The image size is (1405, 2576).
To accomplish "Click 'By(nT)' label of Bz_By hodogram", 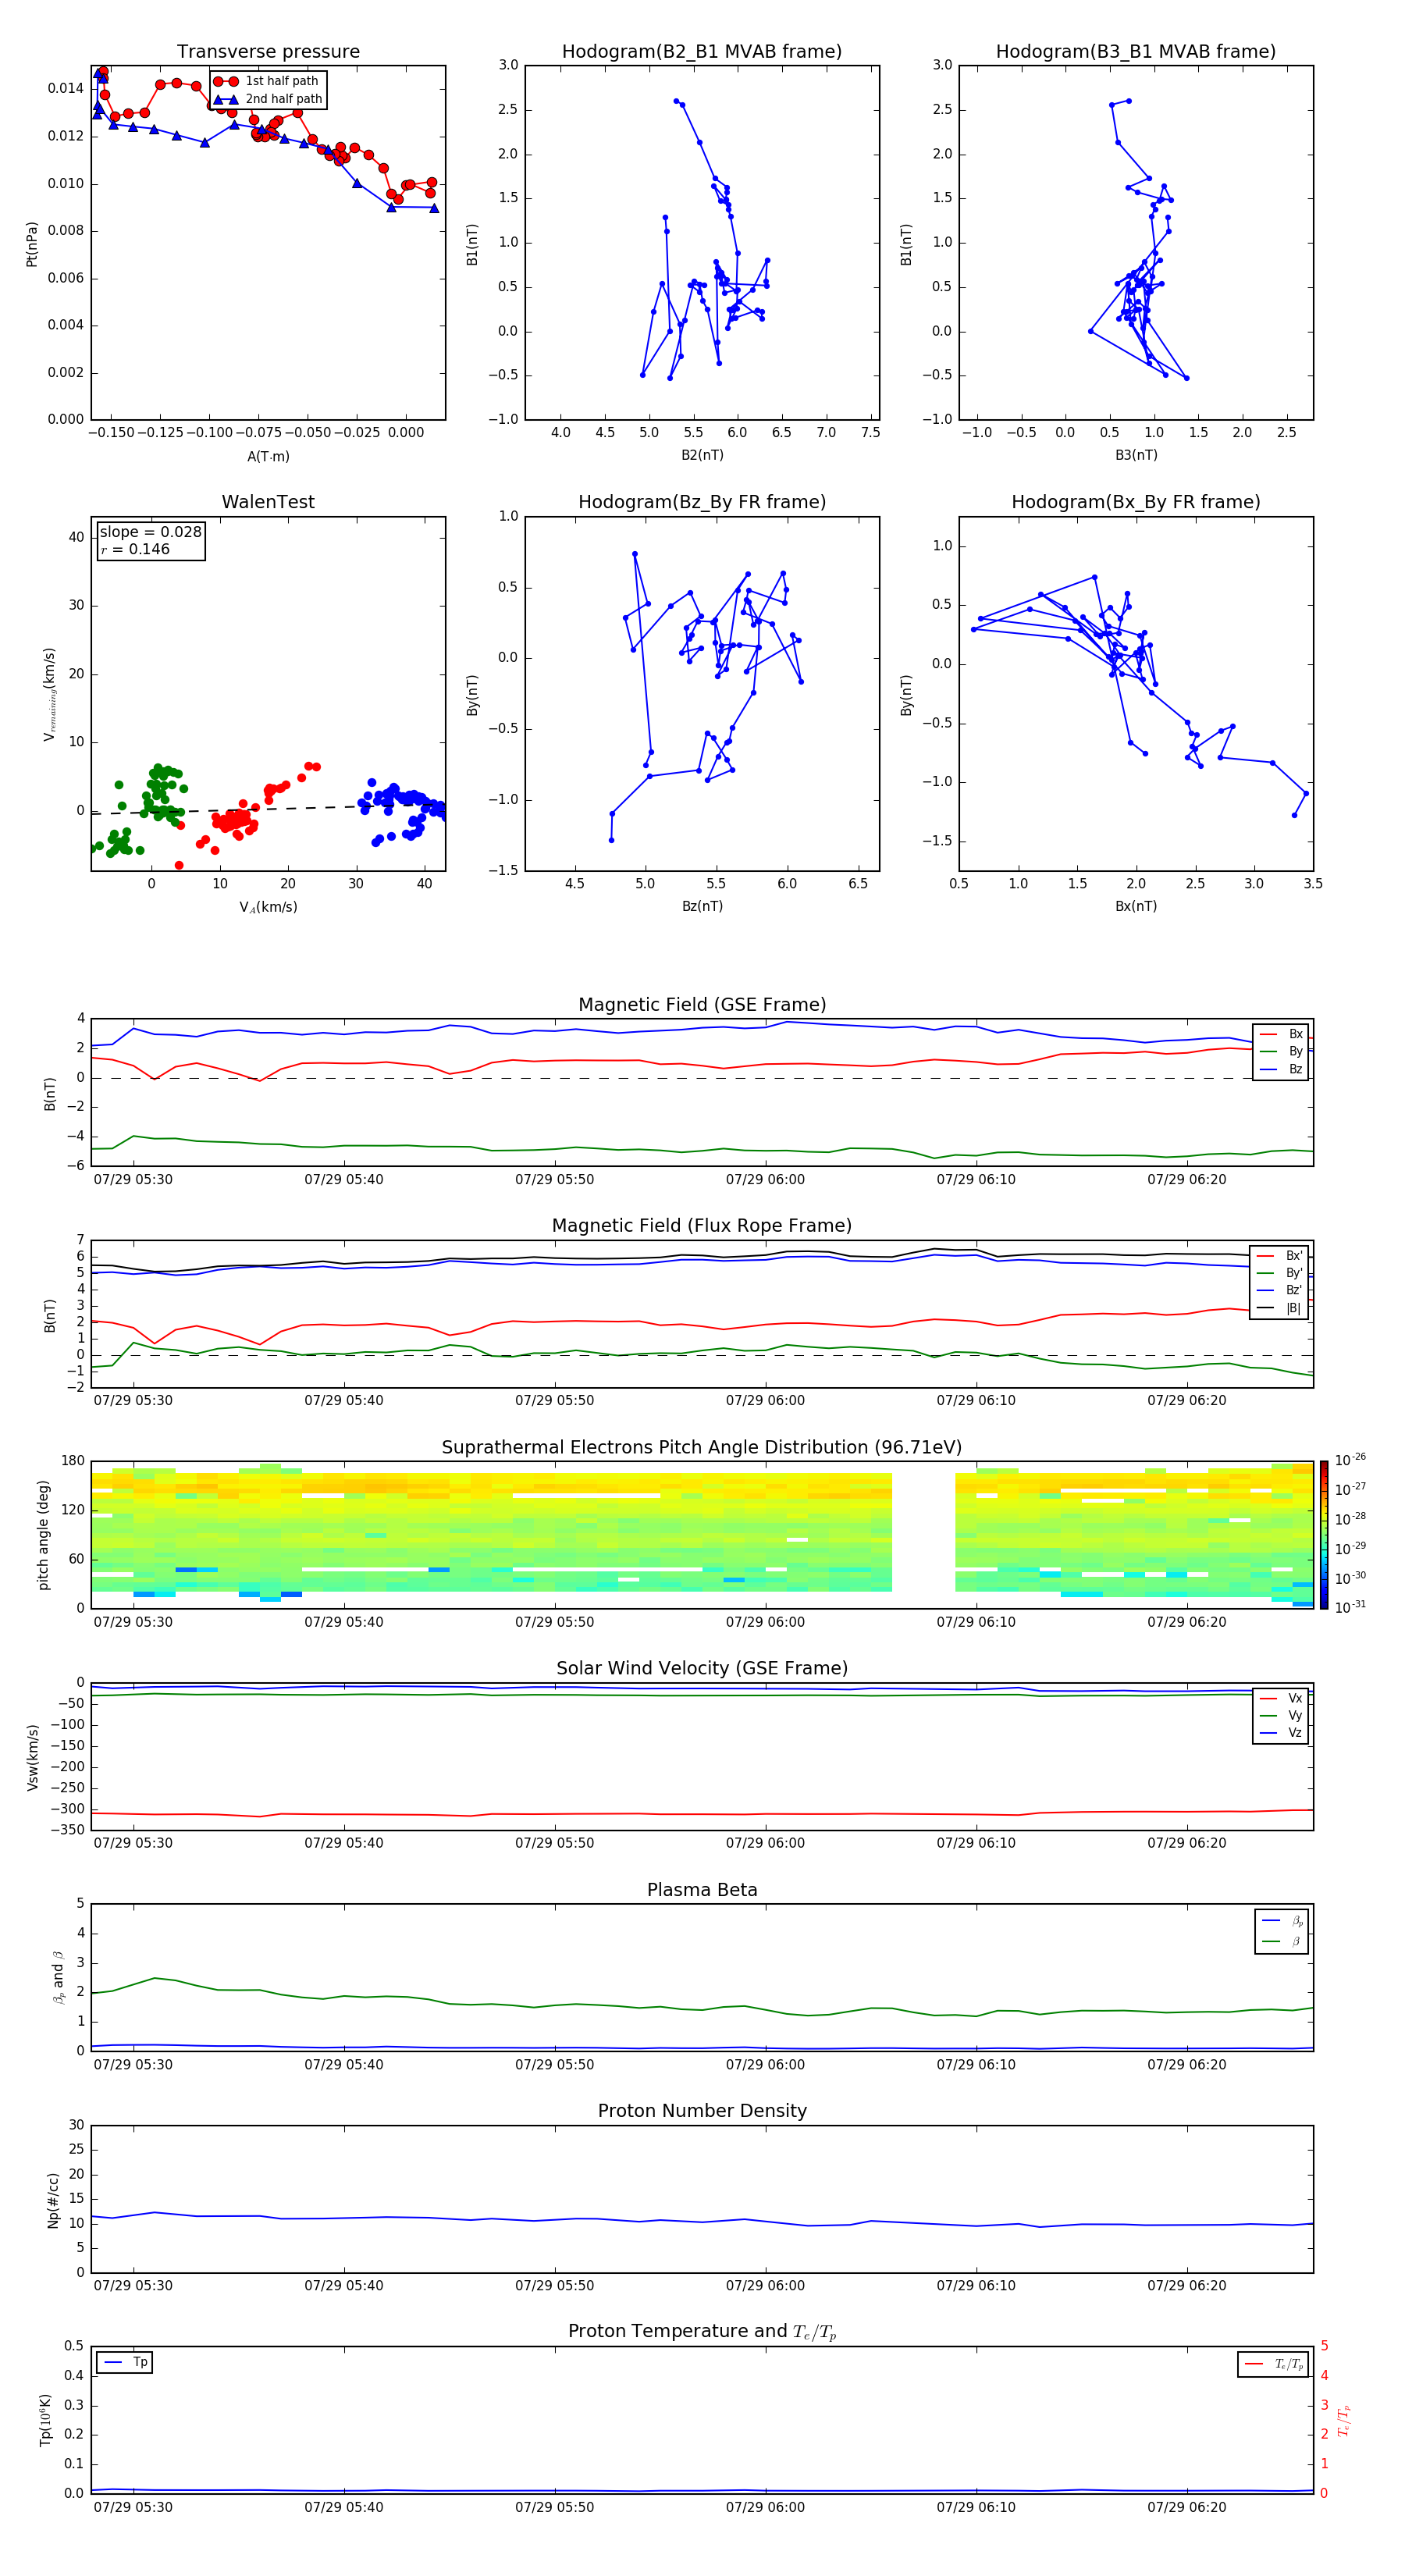I will click(x=472, y=694).
